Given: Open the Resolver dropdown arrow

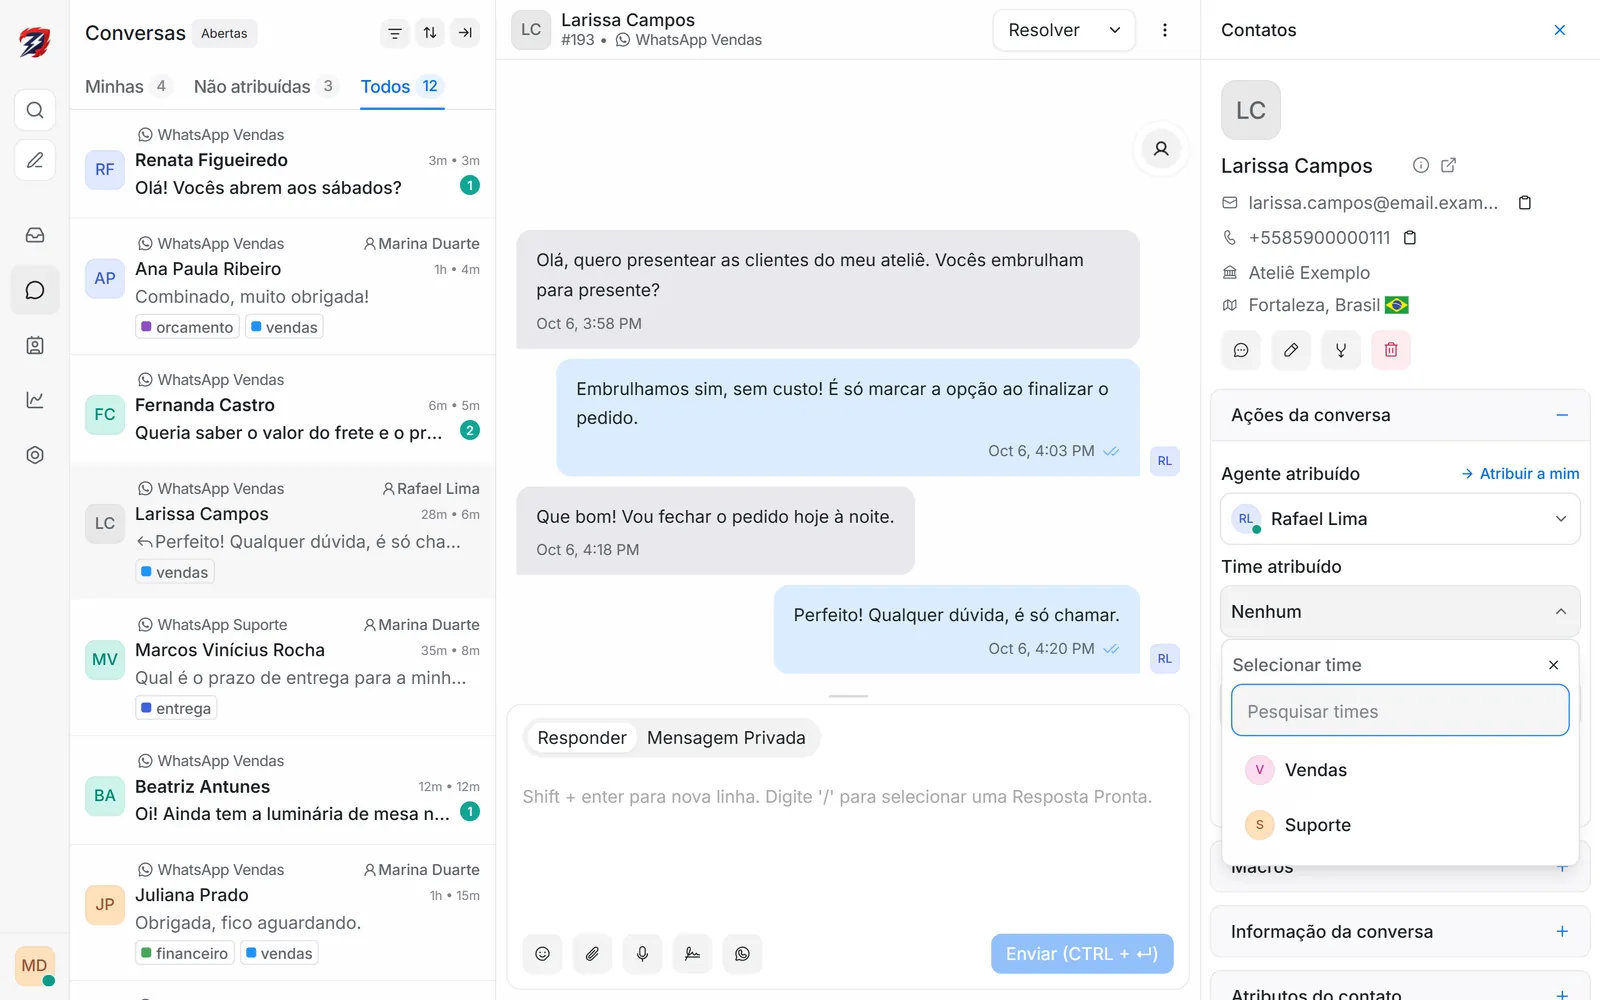Looking at the screenshot, I should pos(1115,30).
